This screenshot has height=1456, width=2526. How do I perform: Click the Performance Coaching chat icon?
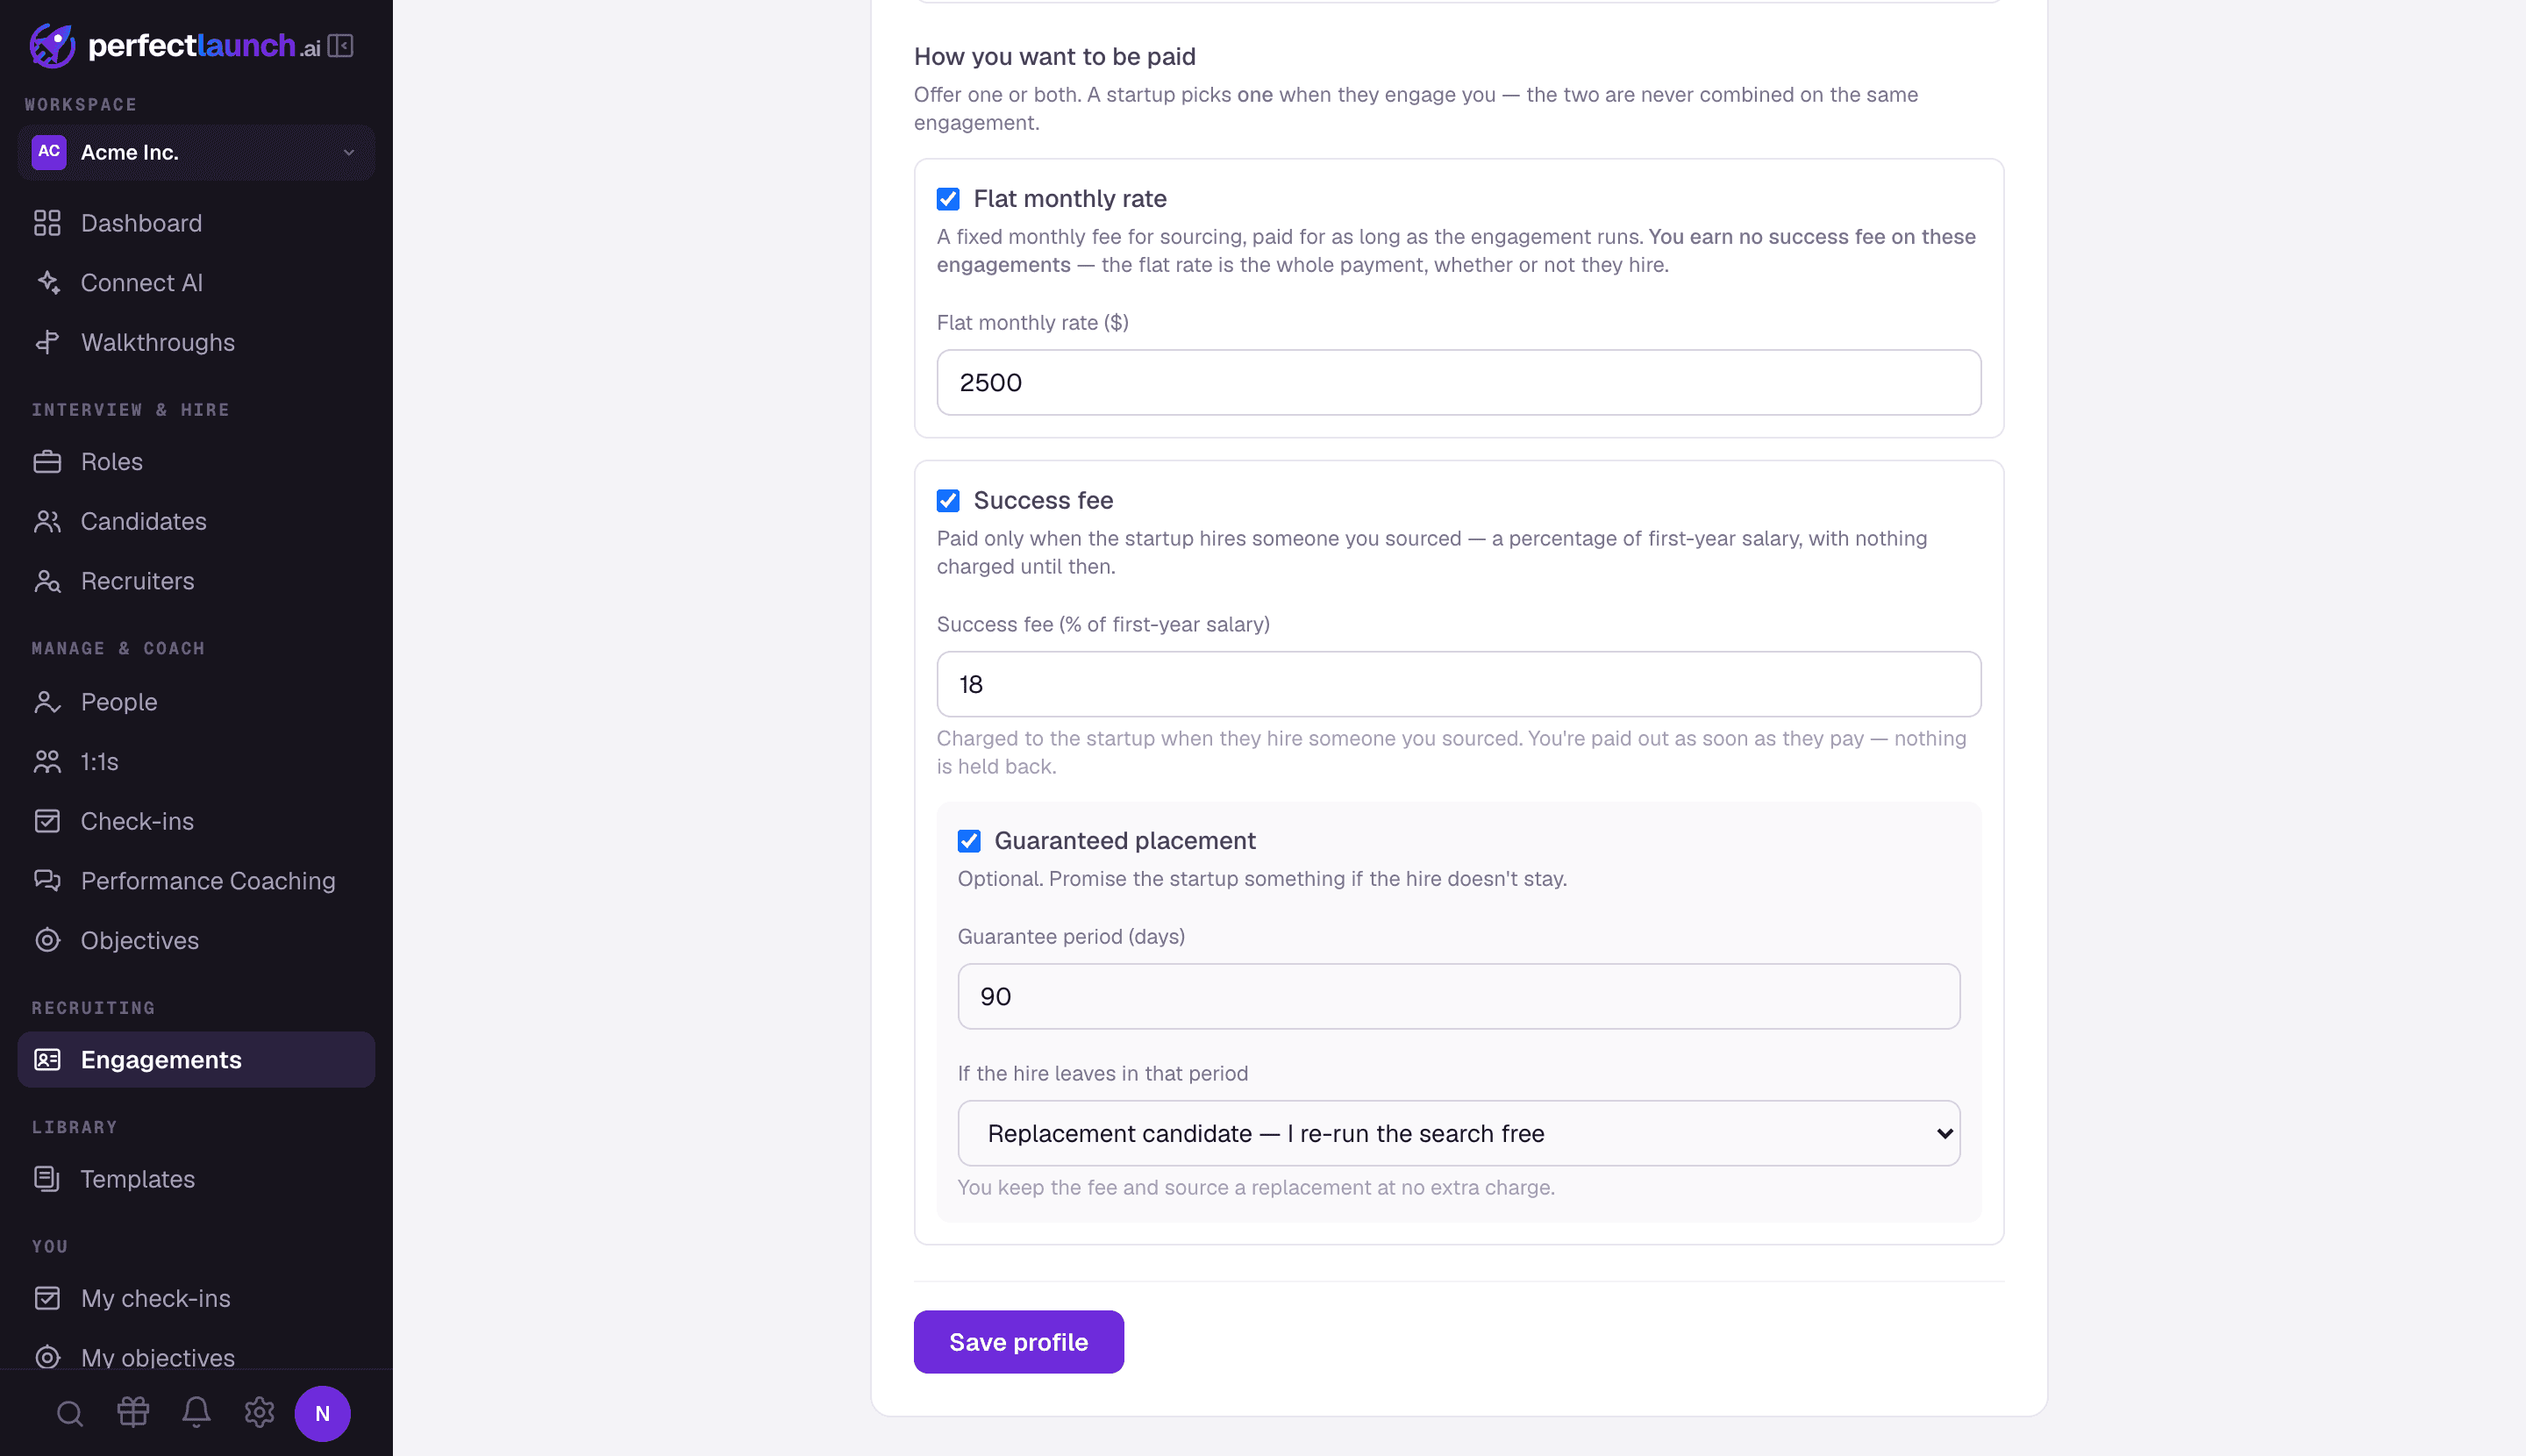coord(47,881)
